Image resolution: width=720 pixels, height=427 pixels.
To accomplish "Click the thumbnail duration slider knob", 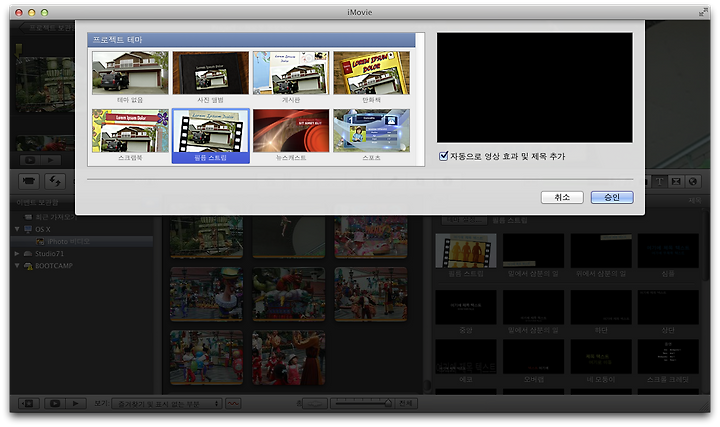I will coord(388,403).
